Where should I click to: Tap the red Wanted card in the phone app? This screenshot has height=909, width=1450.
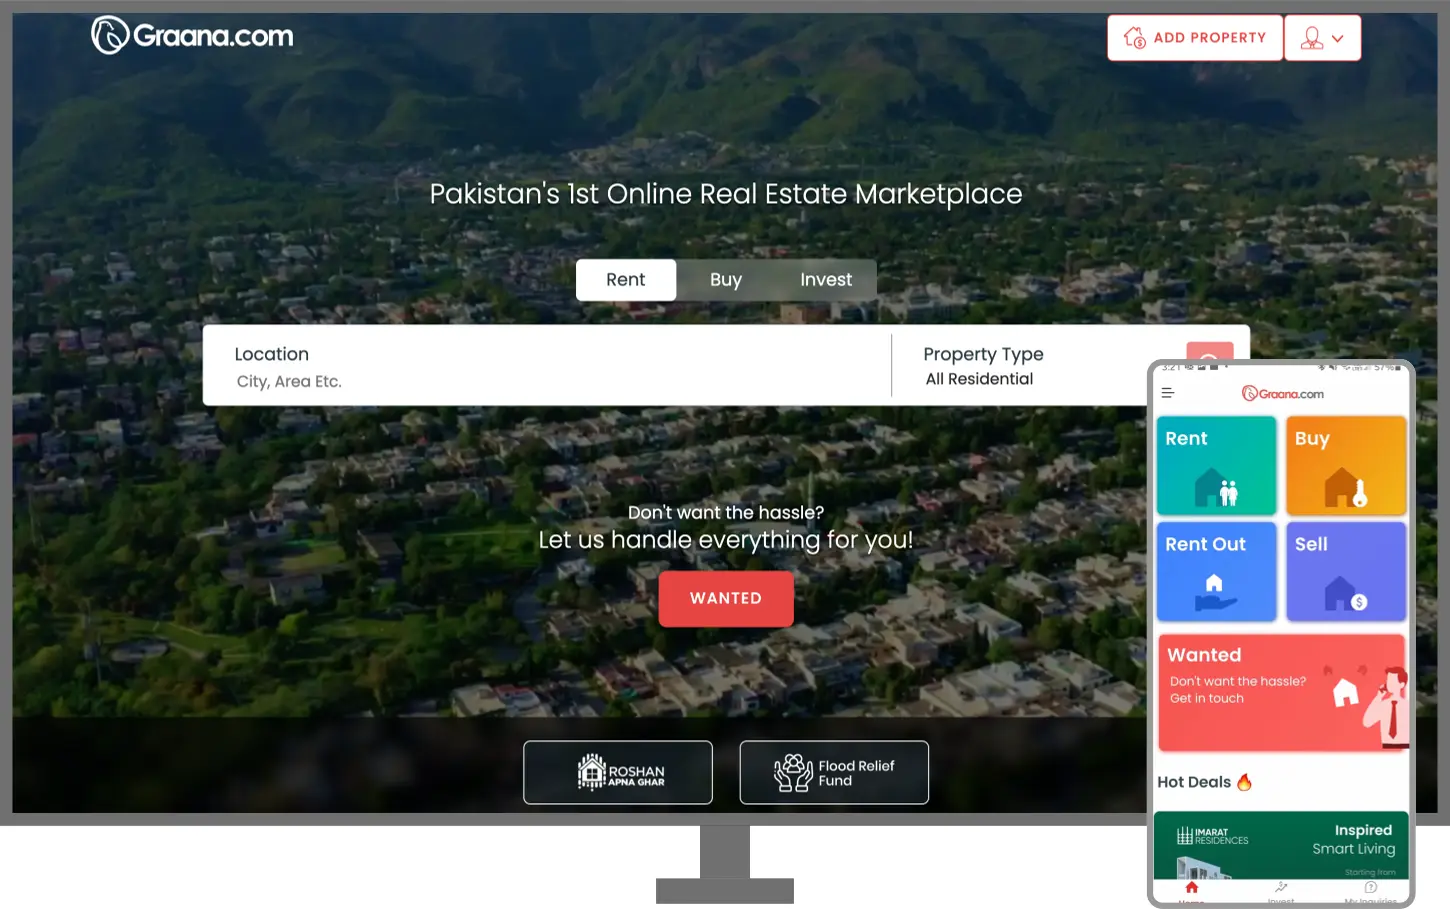(x=1282, y=692)
